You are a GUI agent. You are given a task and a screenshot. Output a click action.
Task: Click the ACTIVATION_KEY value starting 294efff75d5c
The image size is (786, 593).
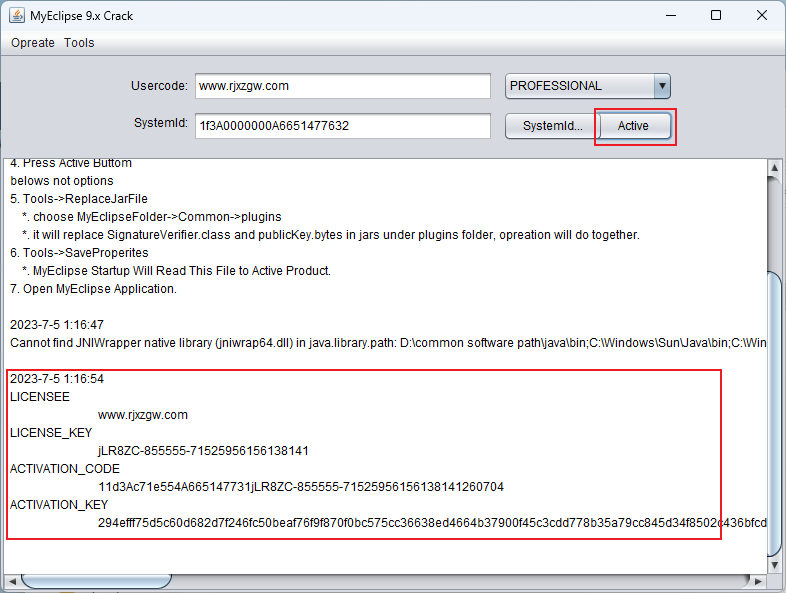[432, 523]
